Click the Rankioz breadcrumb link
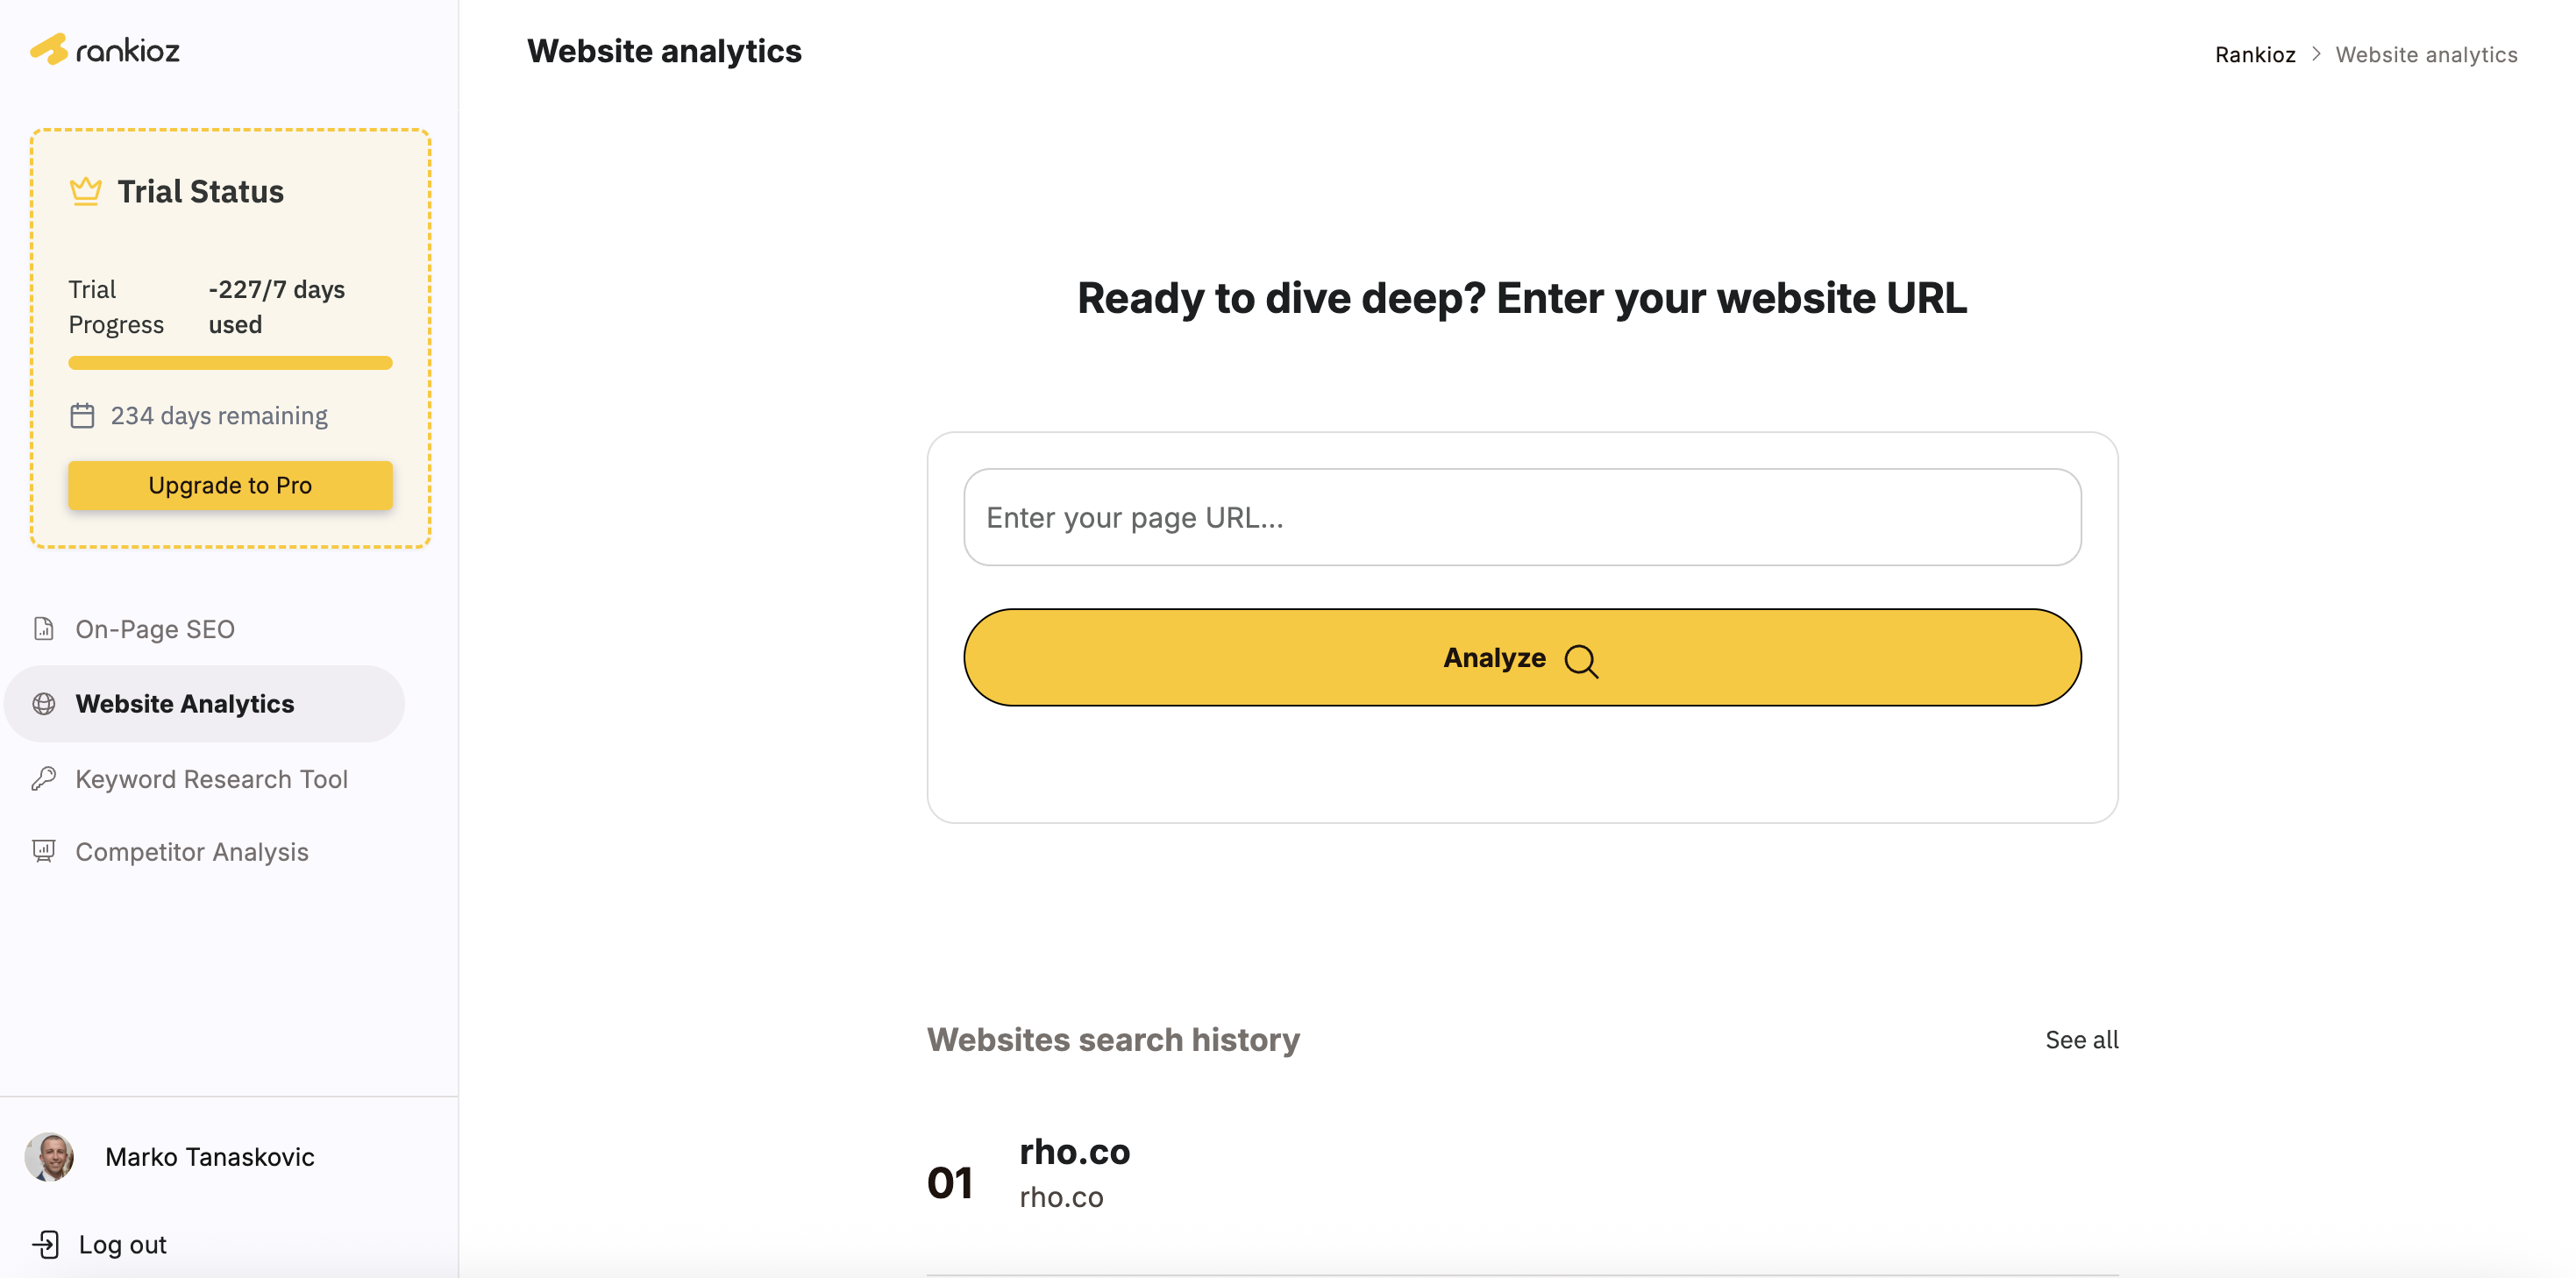2576x1278 pixels. pyautogui.click(x=2254, y=55)
